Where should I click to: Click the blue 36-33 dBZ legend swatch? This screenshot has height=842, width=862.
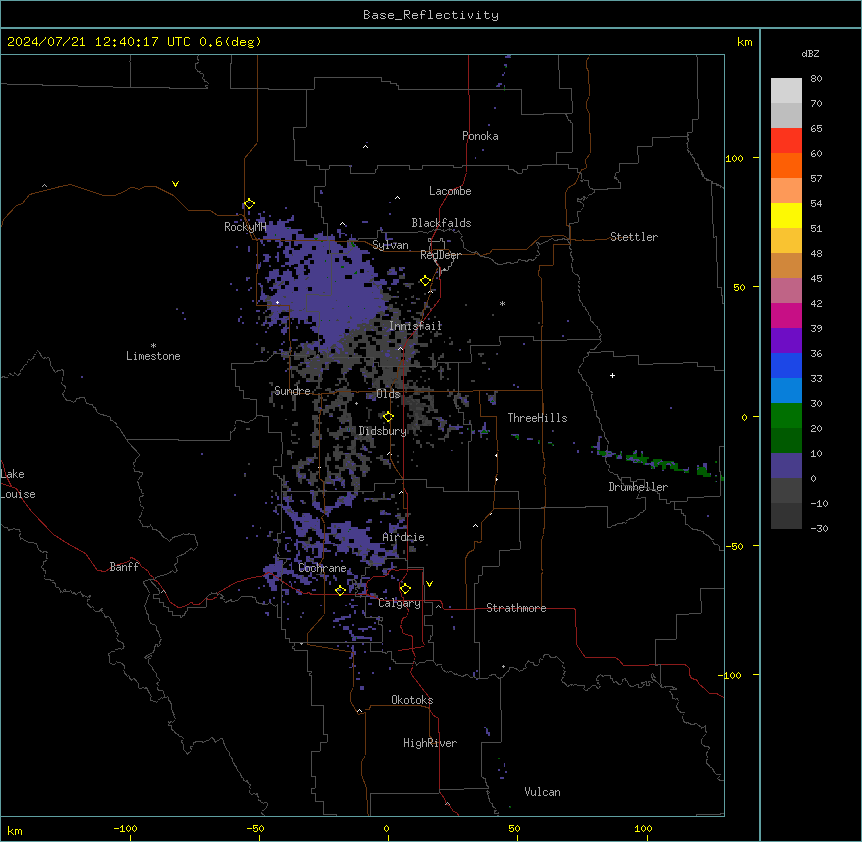[786, 365]
